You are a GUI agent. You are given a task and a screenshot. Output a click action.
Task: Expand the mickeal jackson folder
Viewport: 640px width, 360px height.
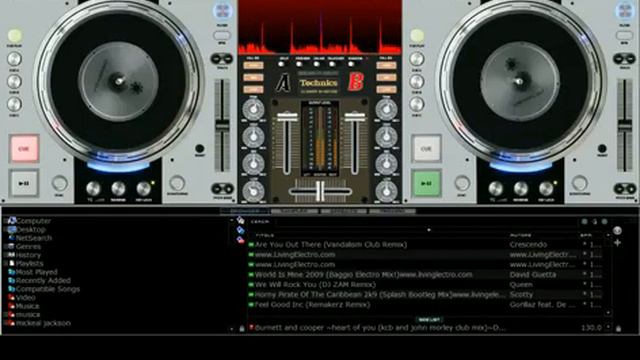[x=5, y=323]
